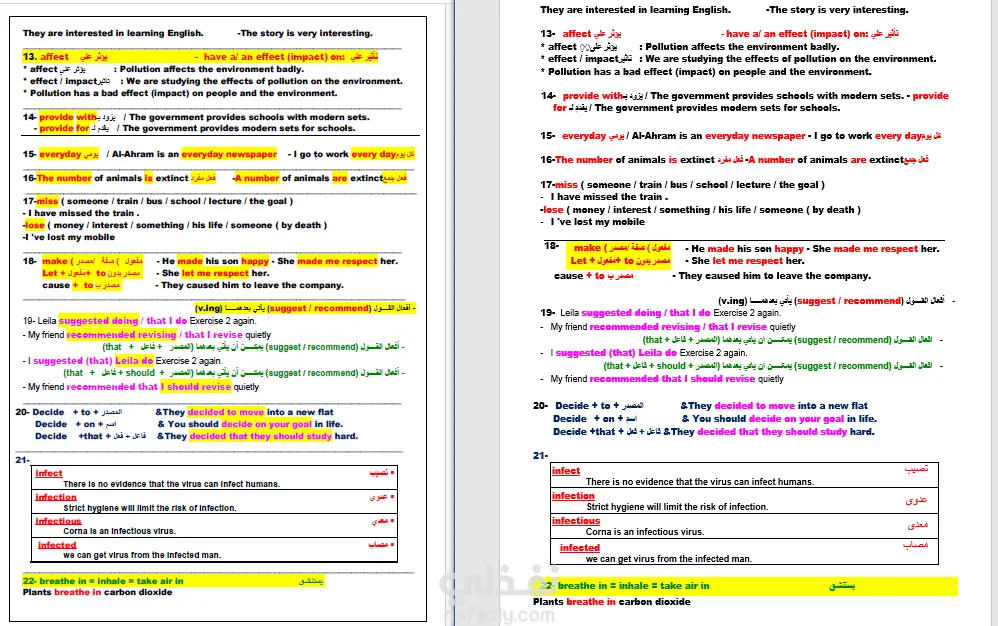Click underlined 'infection' in right page table

pyautogui.click(x=573, y=496)
